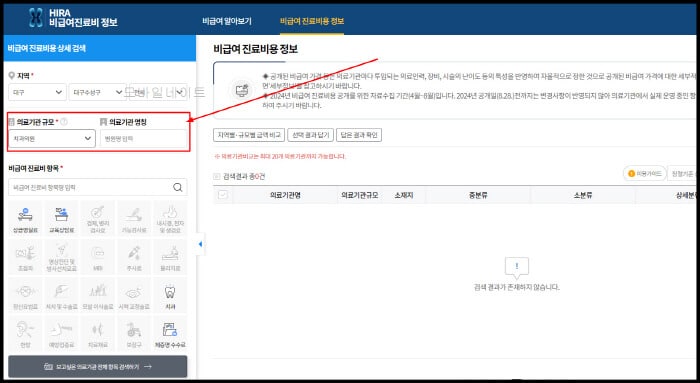700x383 pixels.
Task: Click the HIRA 비급여진료비 정보 title link
Action: [83, 17]
